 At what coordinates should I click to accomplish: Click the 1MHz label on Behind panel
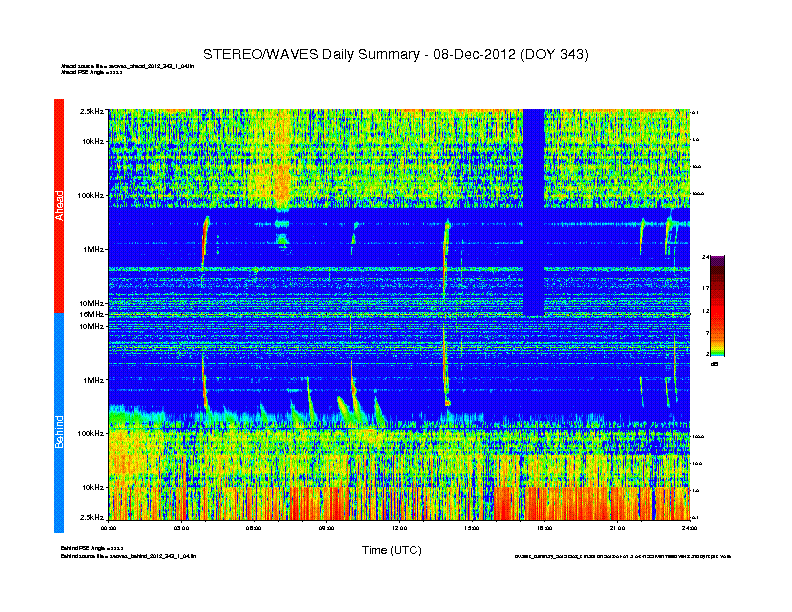click(93, 380)
